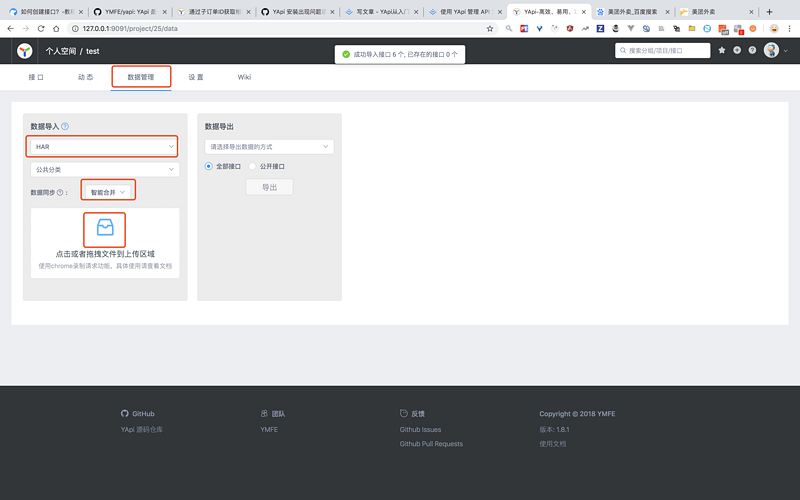Image resolution: width=800 pixels, height=500 pixels.
Task: Click the browser home button
Action: click(56, 29)
